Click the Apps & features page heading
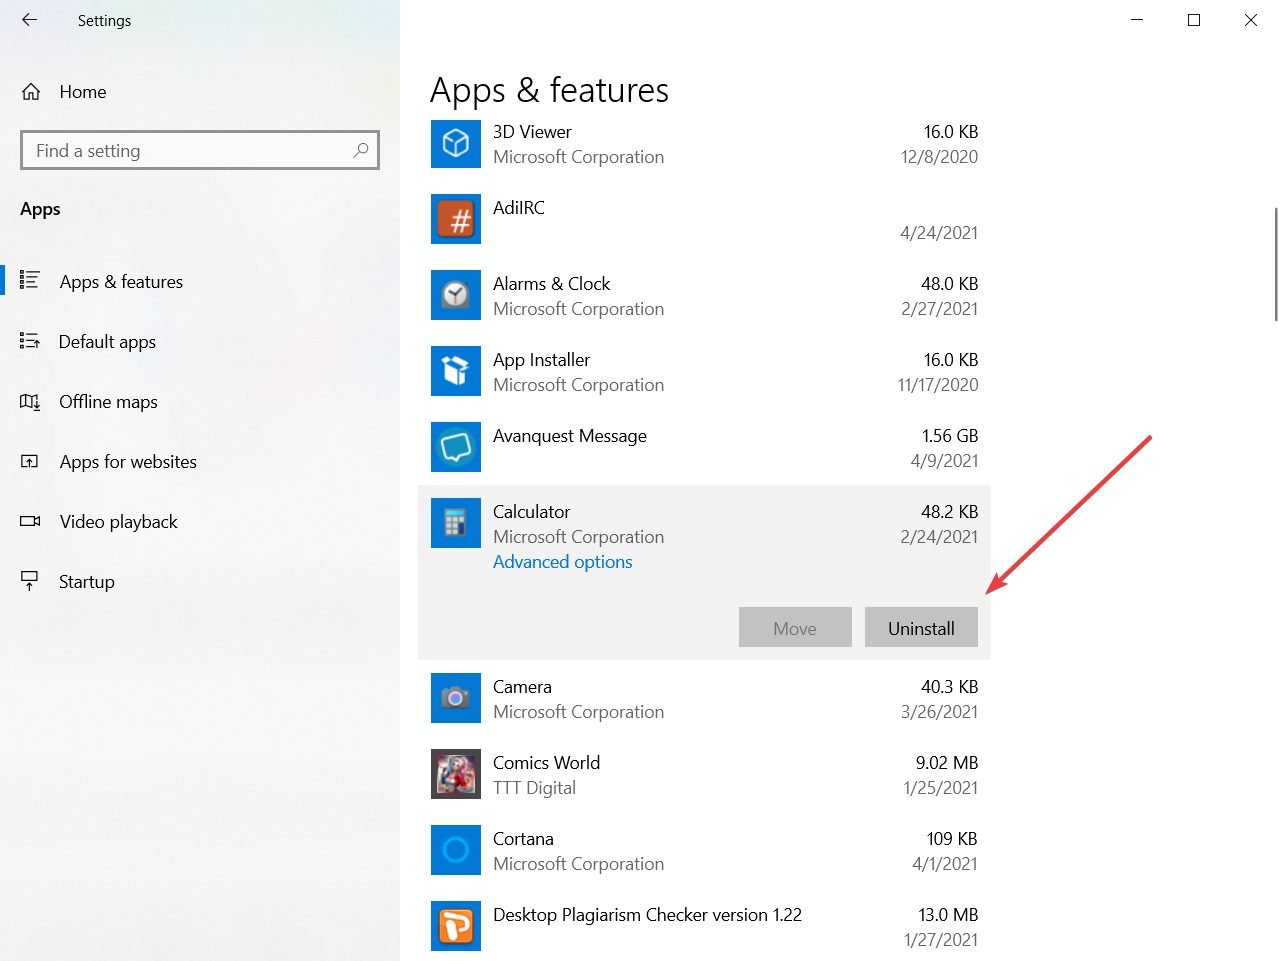Image resolution: width=1280 pixels, height=961 pixels. [549, 91]
